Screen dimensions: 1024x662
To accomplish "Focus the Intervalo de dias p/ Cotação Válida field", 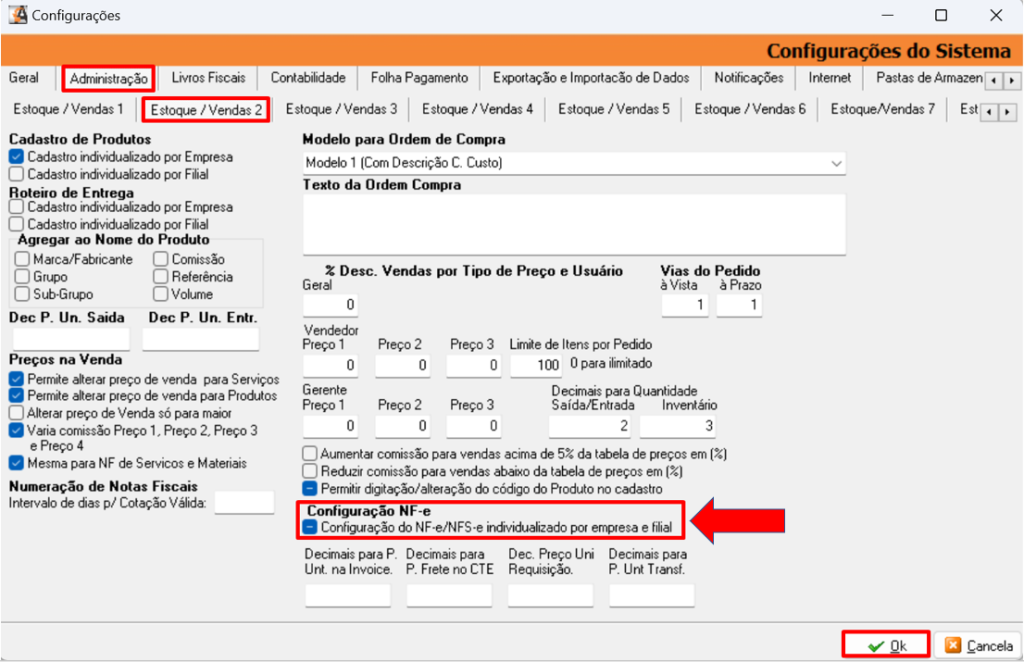I will pyautogui.click(x=243, y=502).
